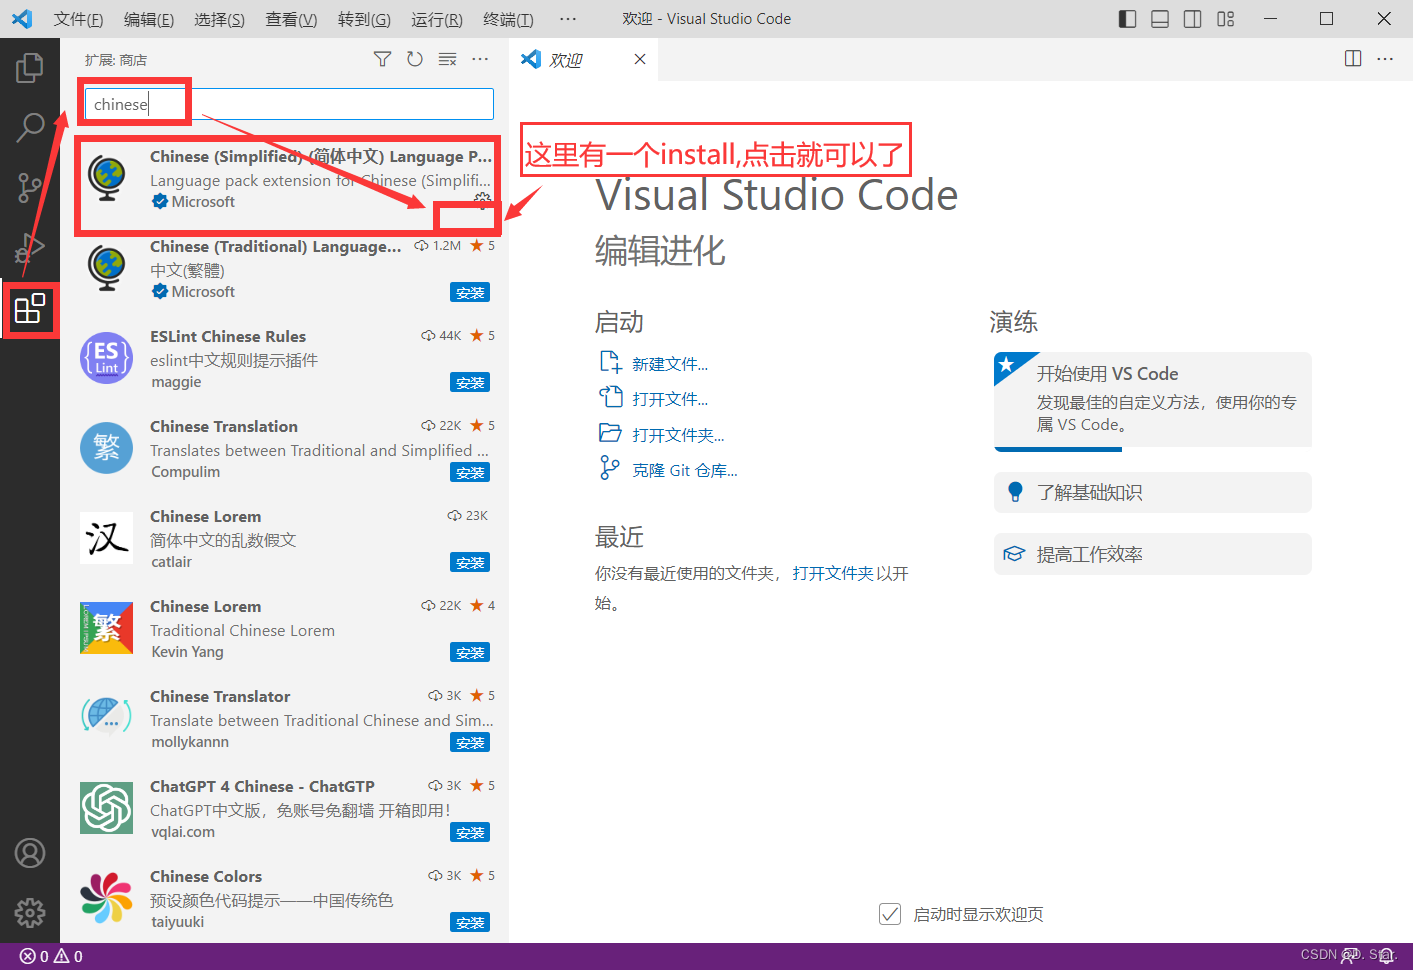The image size is (1413, 970).
Task: Open the Run and Debug view
Action: tap(30, 247)
